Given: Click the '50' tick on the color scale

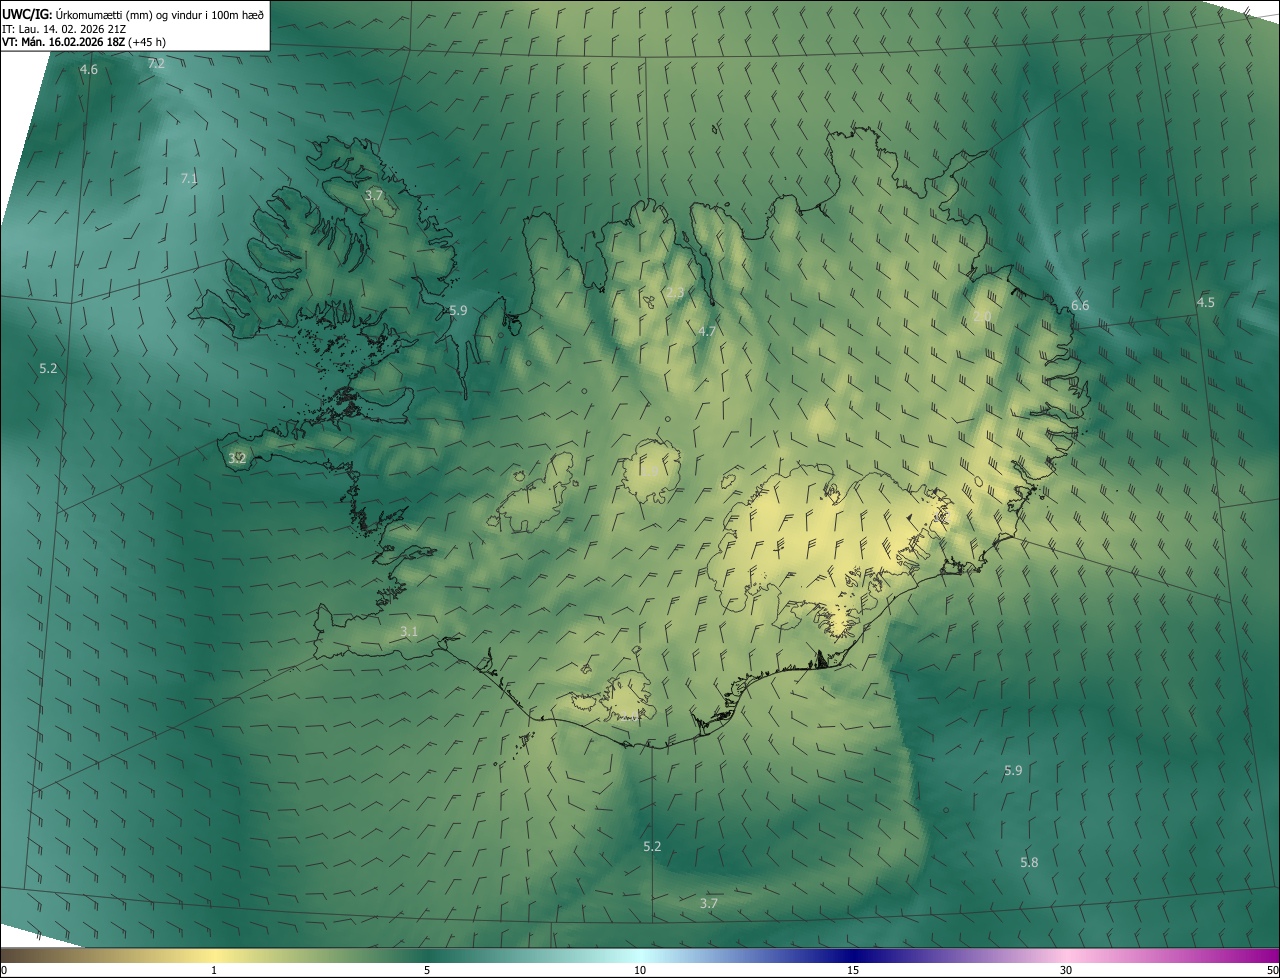Looking at the screenshot, I should [x=1272, y=971].
